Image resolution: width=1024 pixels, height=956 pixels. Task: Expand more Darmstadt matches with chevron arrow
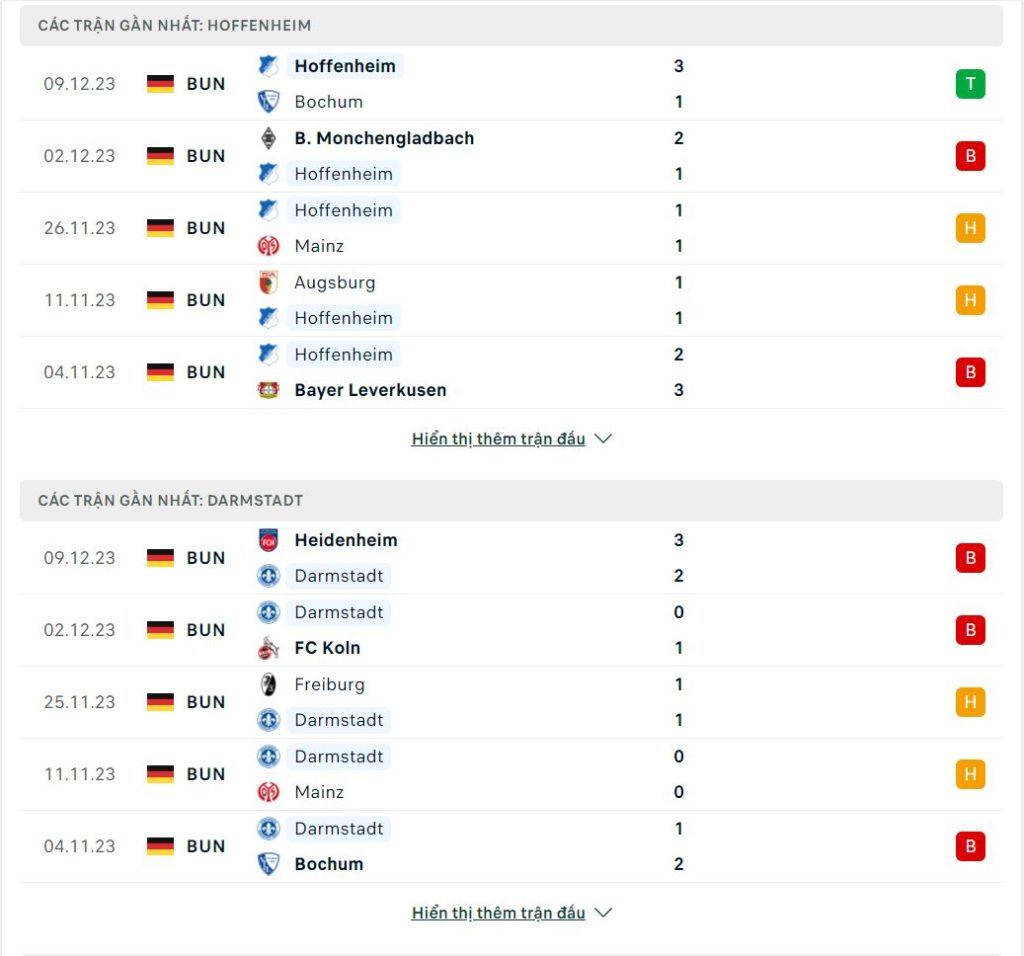pos(603,913)
